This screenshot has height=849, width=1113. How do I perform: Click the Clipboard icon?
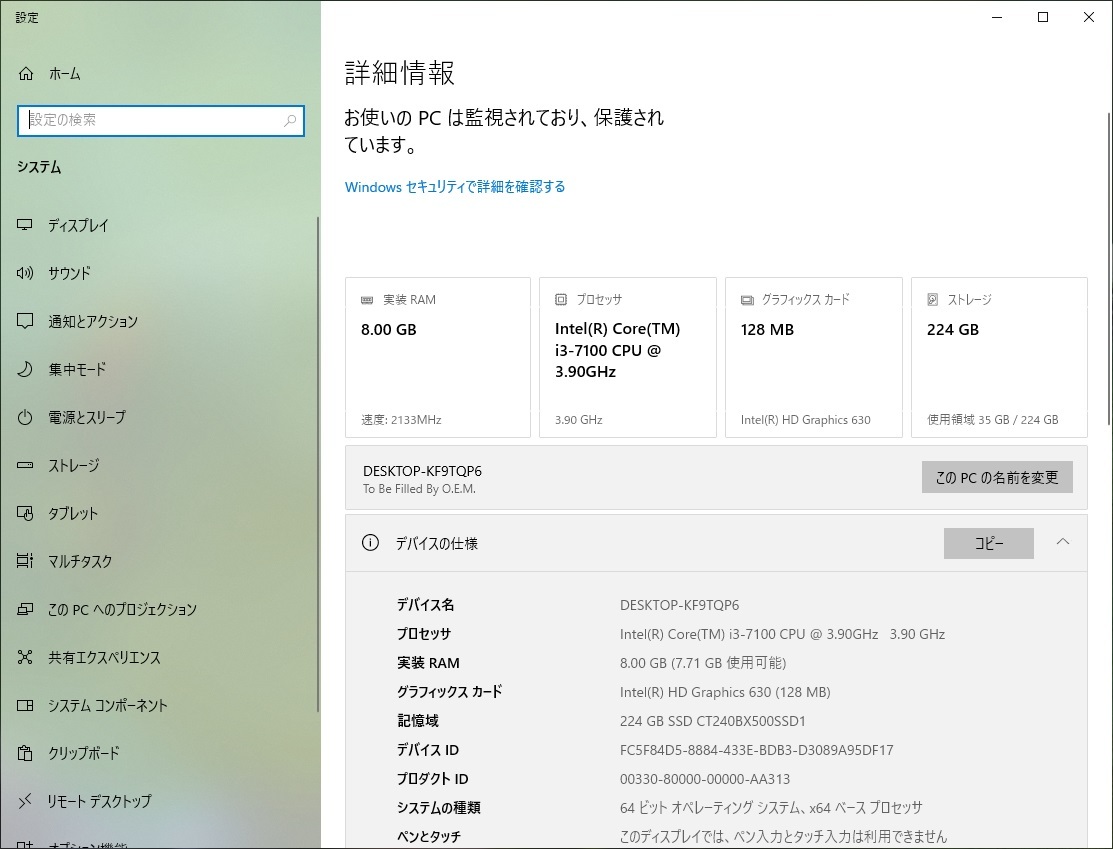click(25, 752)
